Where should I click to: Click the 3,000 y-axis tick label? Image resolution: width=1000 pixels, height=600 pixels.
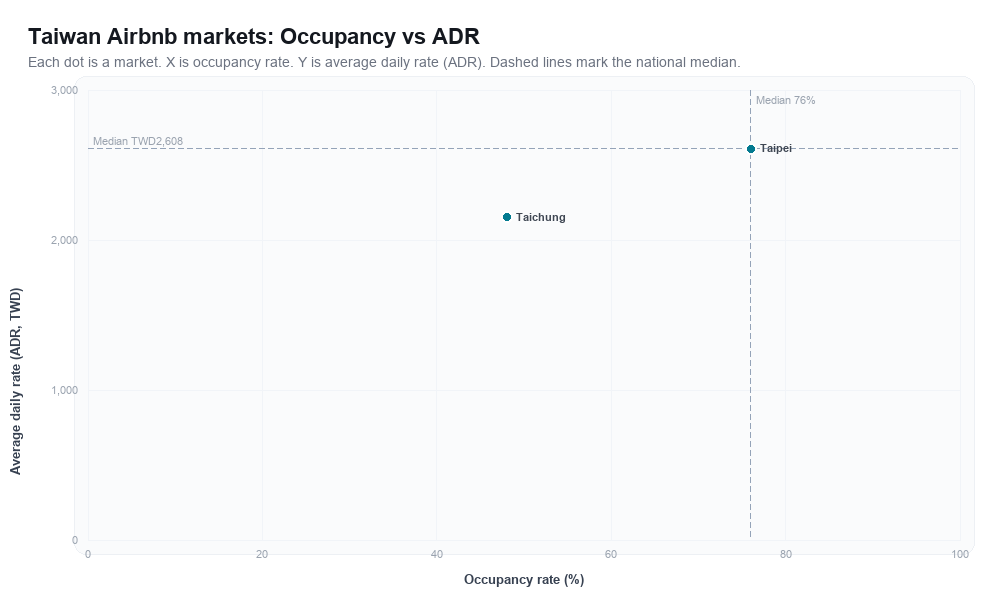point(64,90)
